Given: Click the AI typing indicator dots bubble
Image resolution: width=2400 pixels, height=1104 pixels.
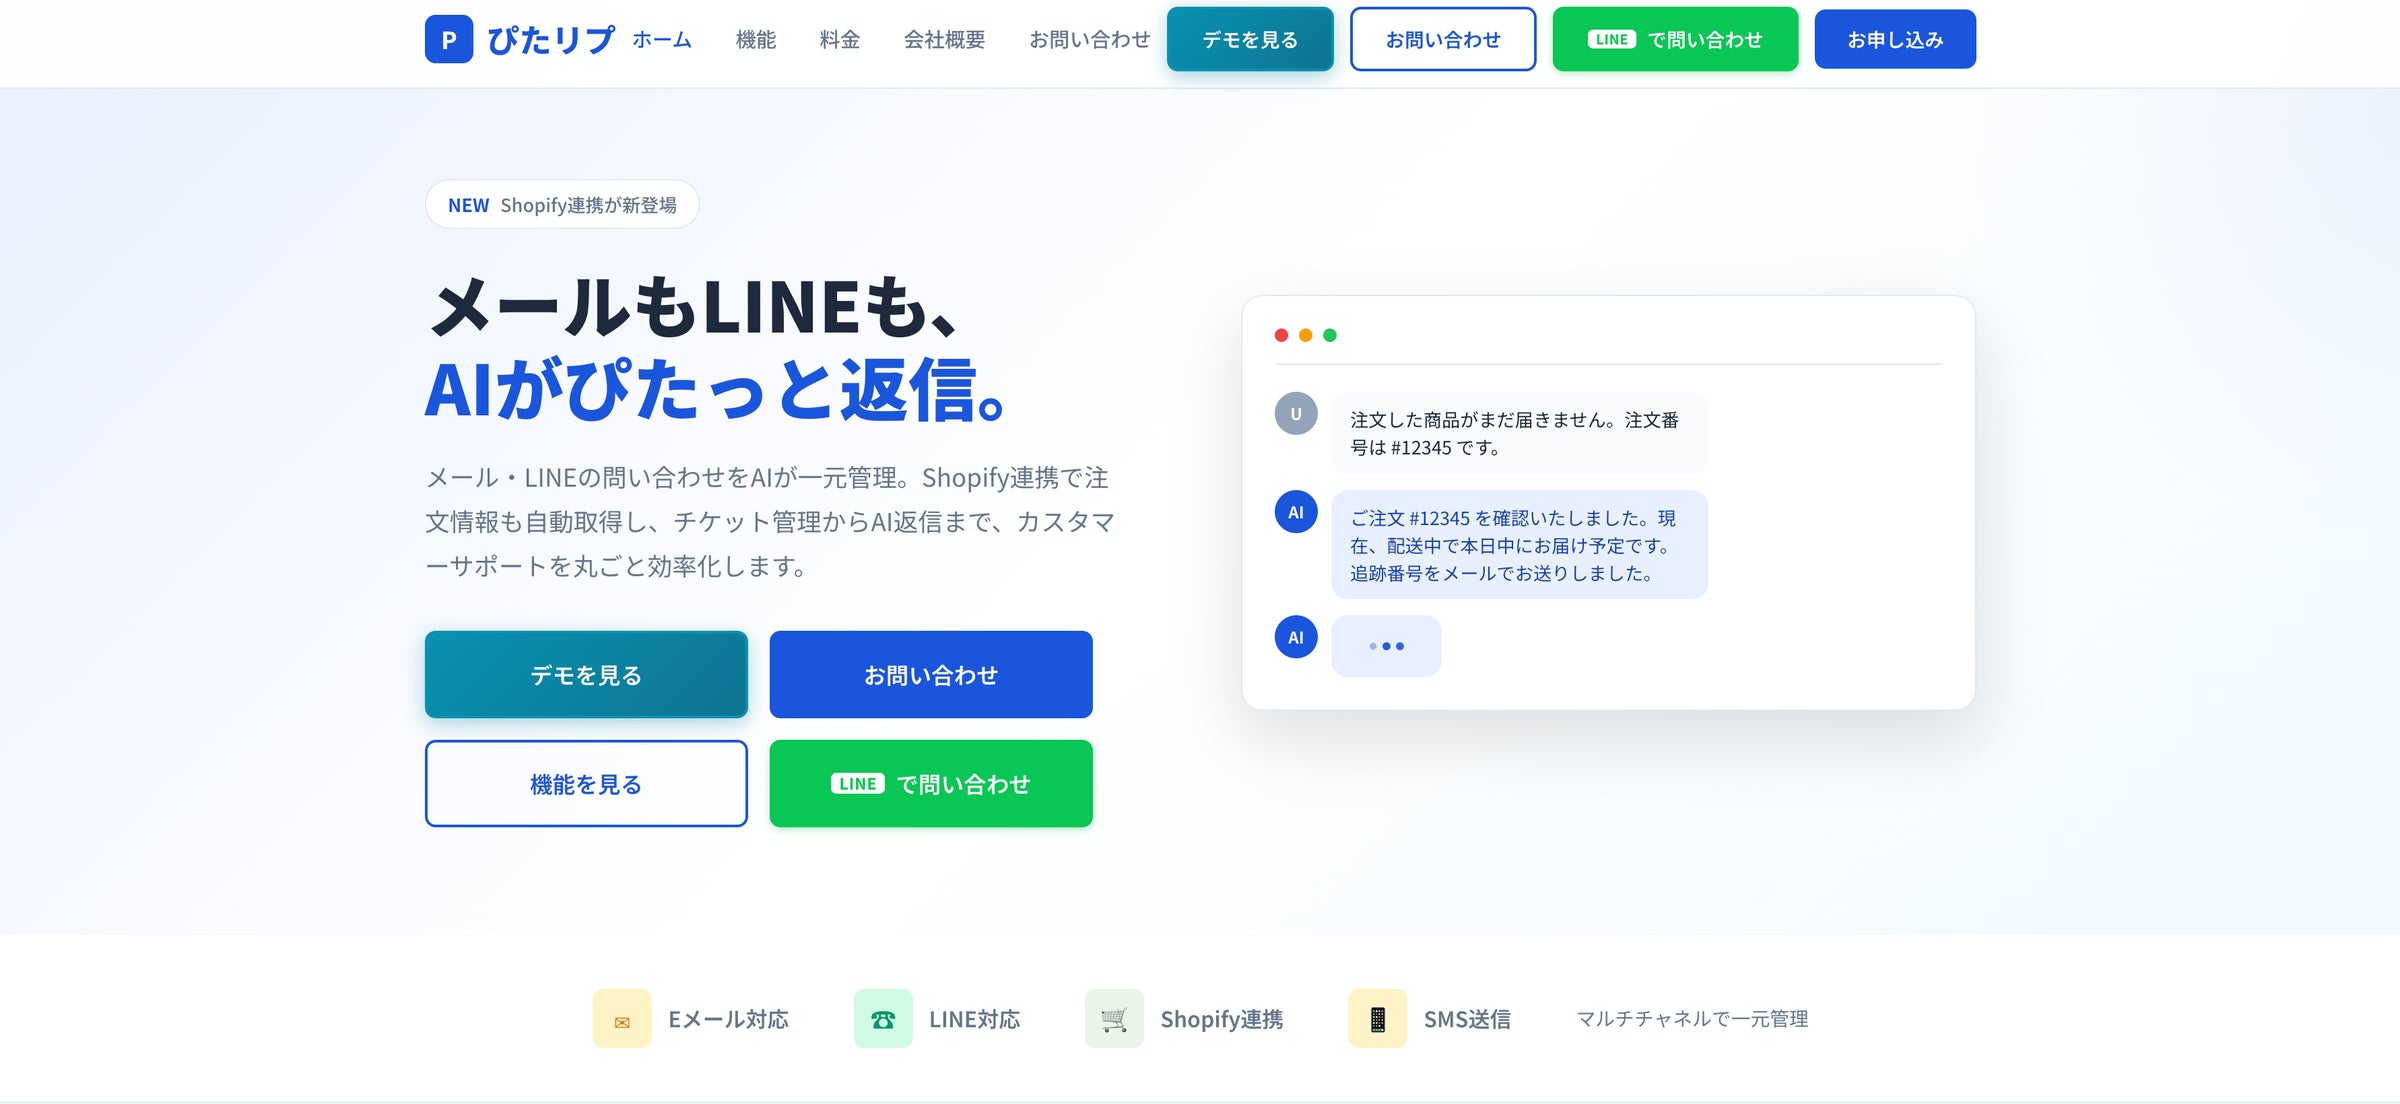Looking at the screenshot, I should pos(1386,646).
